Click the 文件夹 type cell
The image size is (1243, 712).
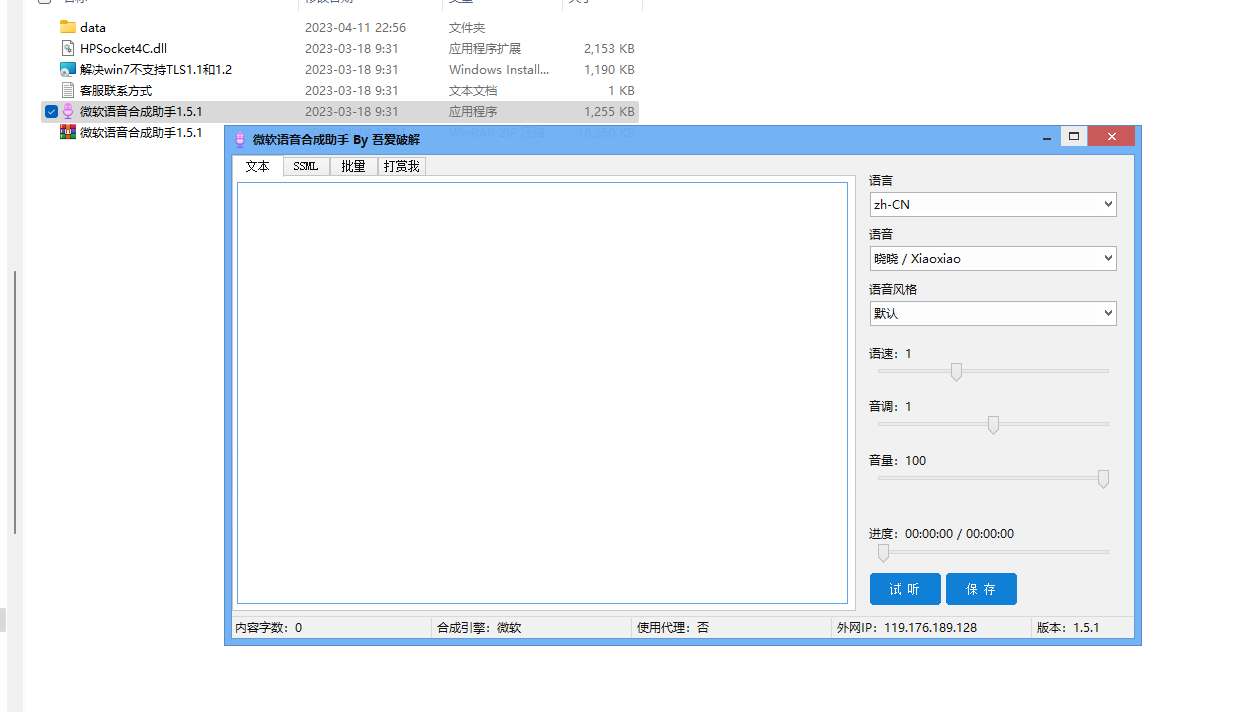pyautogui.click(x=467, y=27)
